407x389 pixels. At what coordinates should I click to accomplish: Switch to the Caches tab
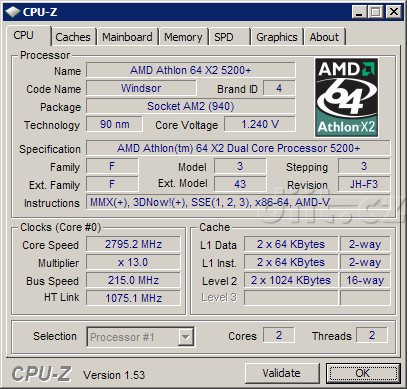73,37
